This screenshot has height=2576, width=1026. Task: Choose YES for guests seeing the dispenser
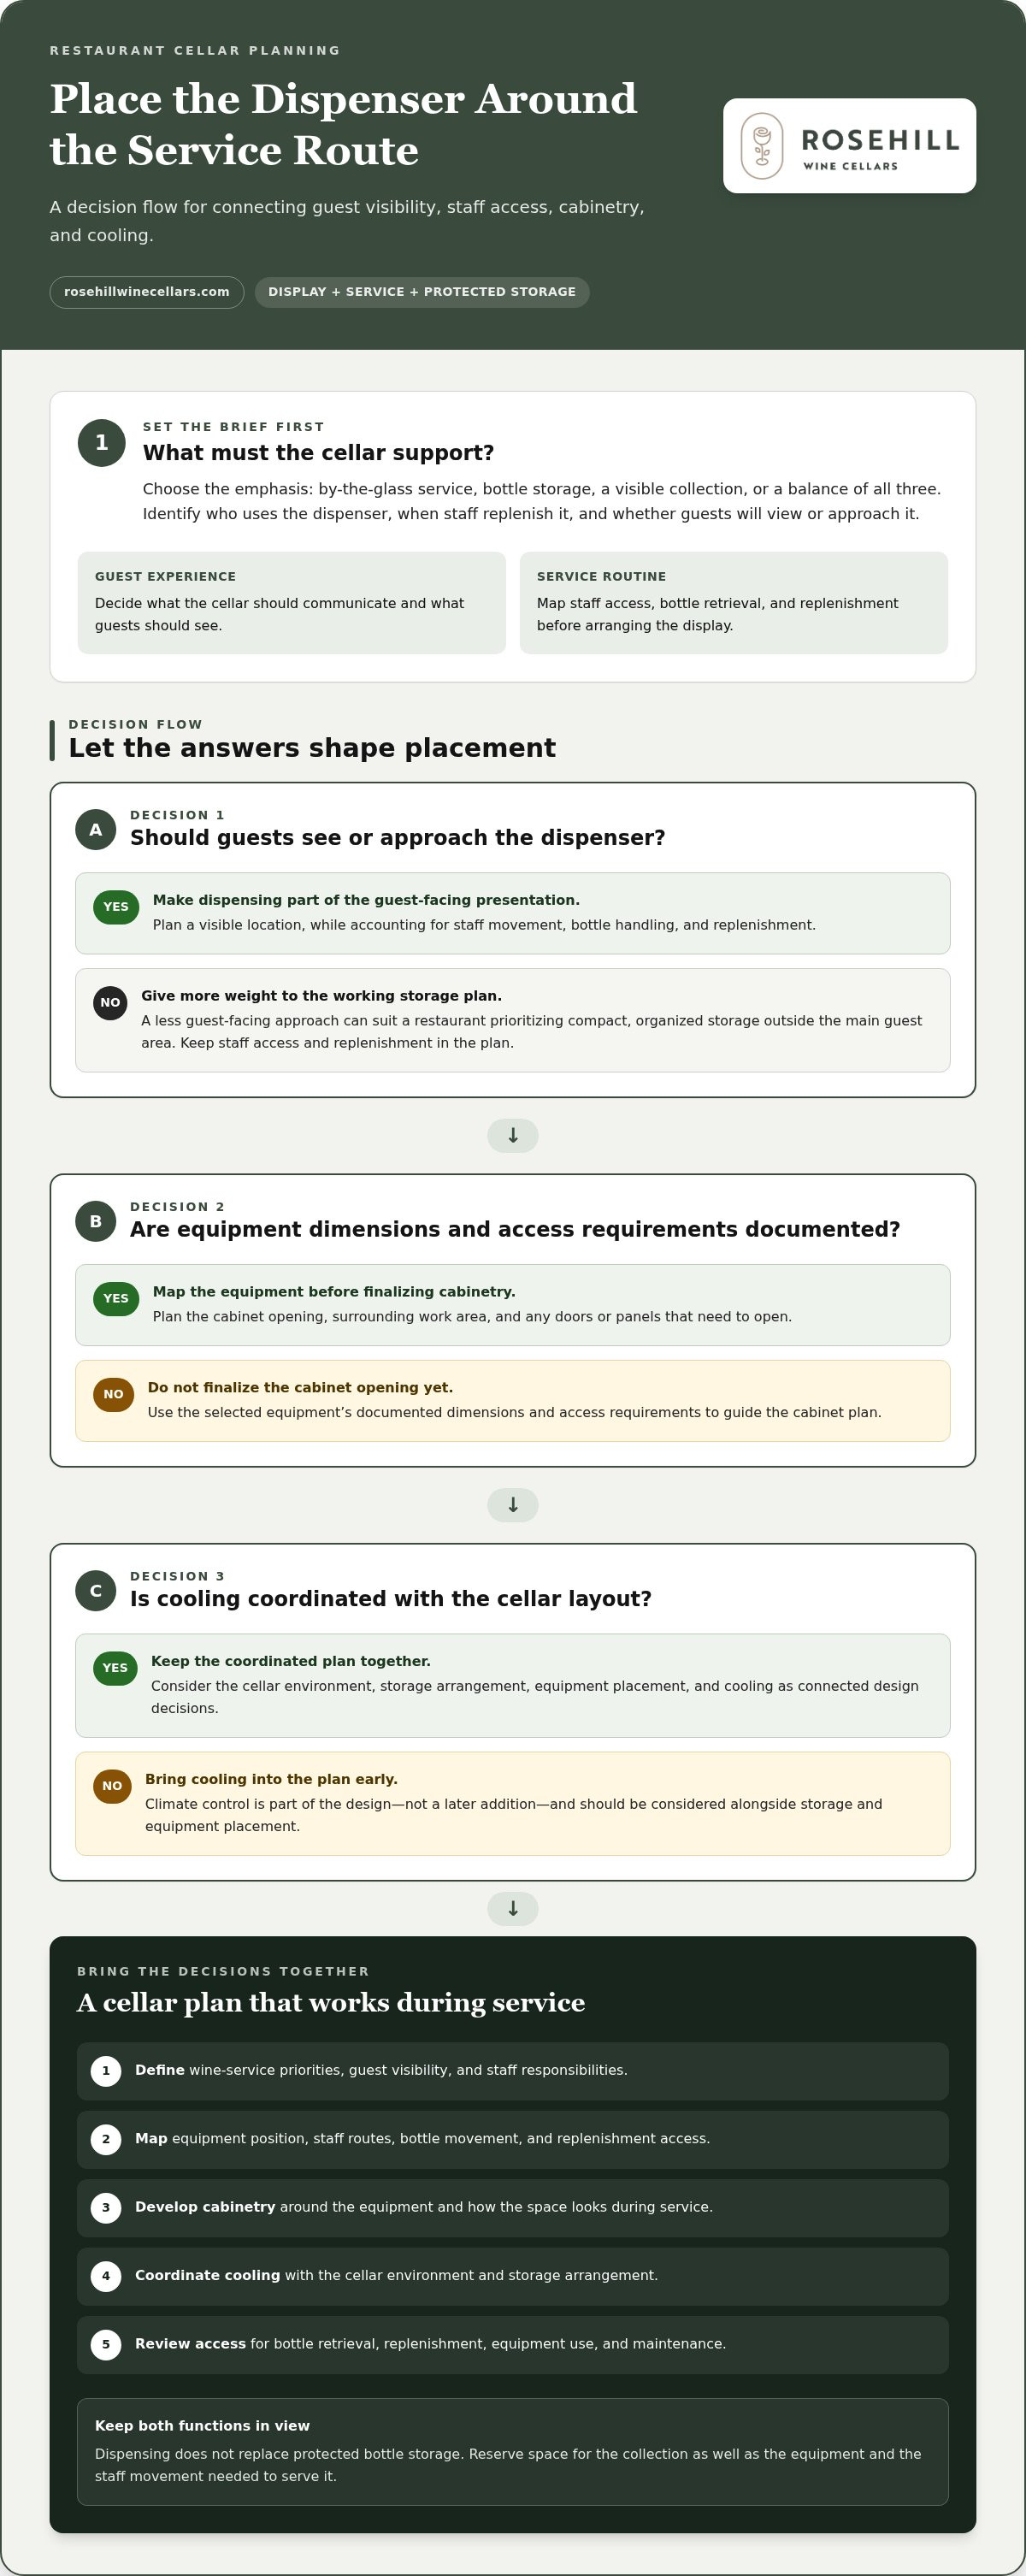(x=116, y=907)
